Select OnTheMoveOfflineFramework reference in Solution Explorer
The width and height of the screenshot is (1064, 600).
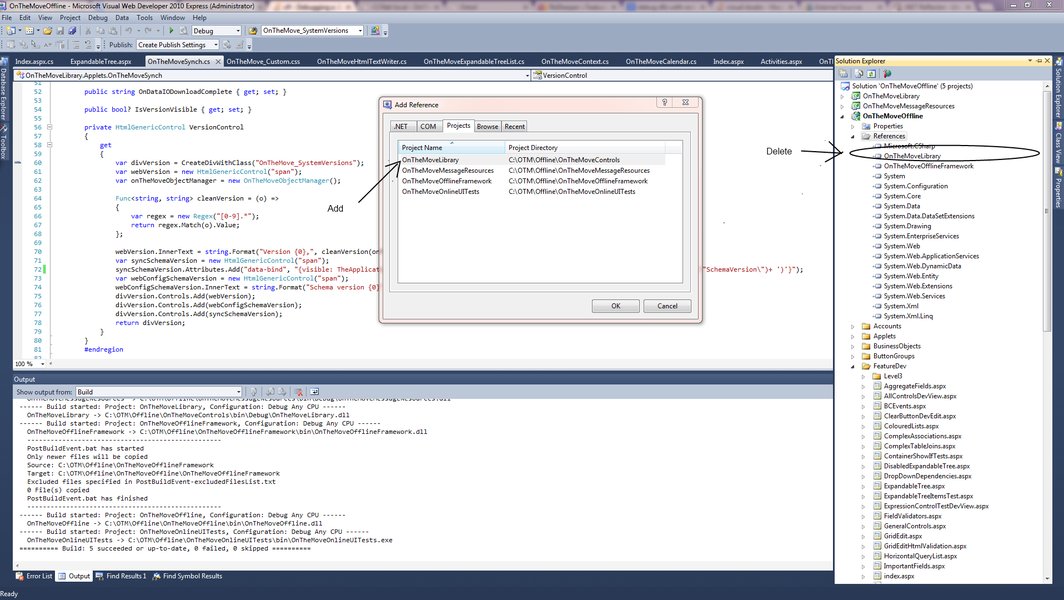pos(928,166)
